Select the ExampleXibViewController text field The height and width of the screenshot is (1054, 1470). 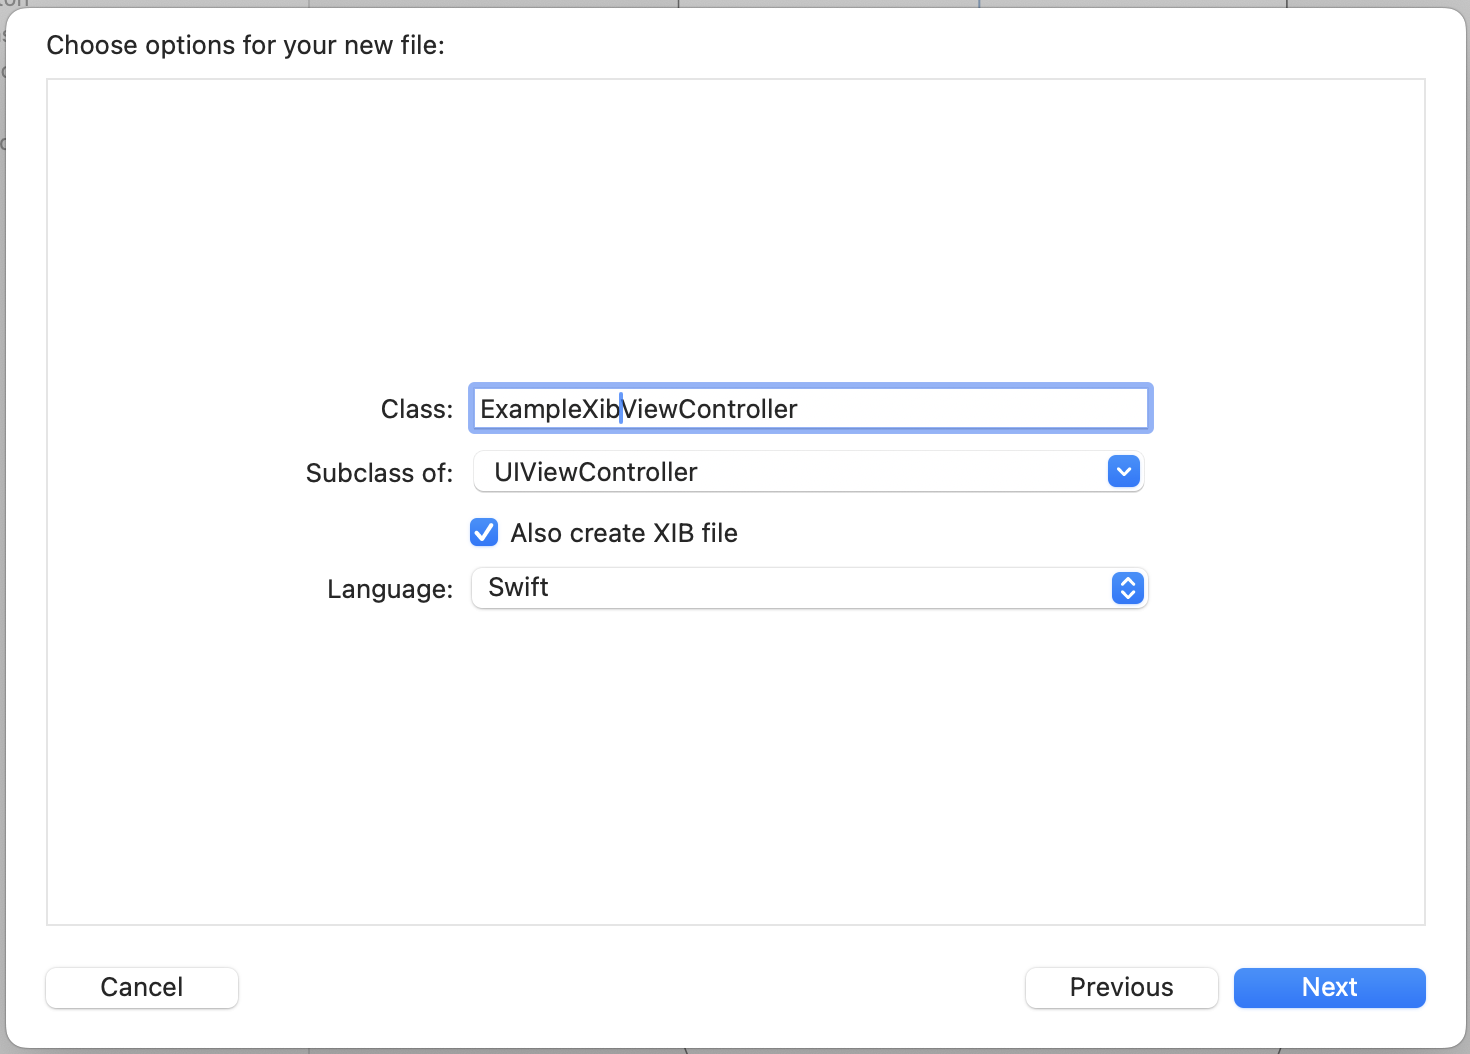click(810, 408)
